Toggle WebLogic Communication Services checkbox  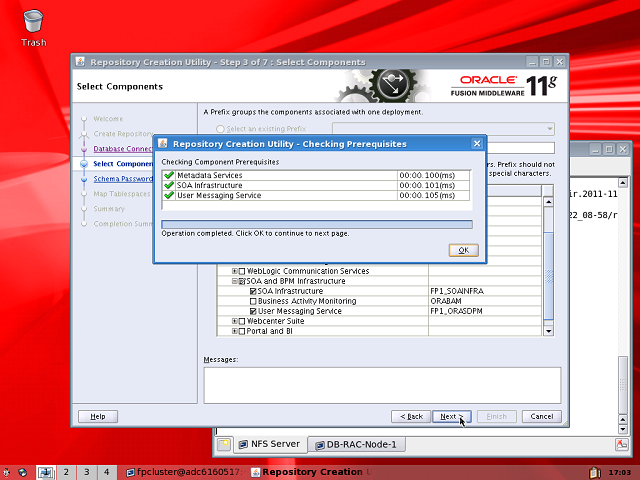pos(242,271)
